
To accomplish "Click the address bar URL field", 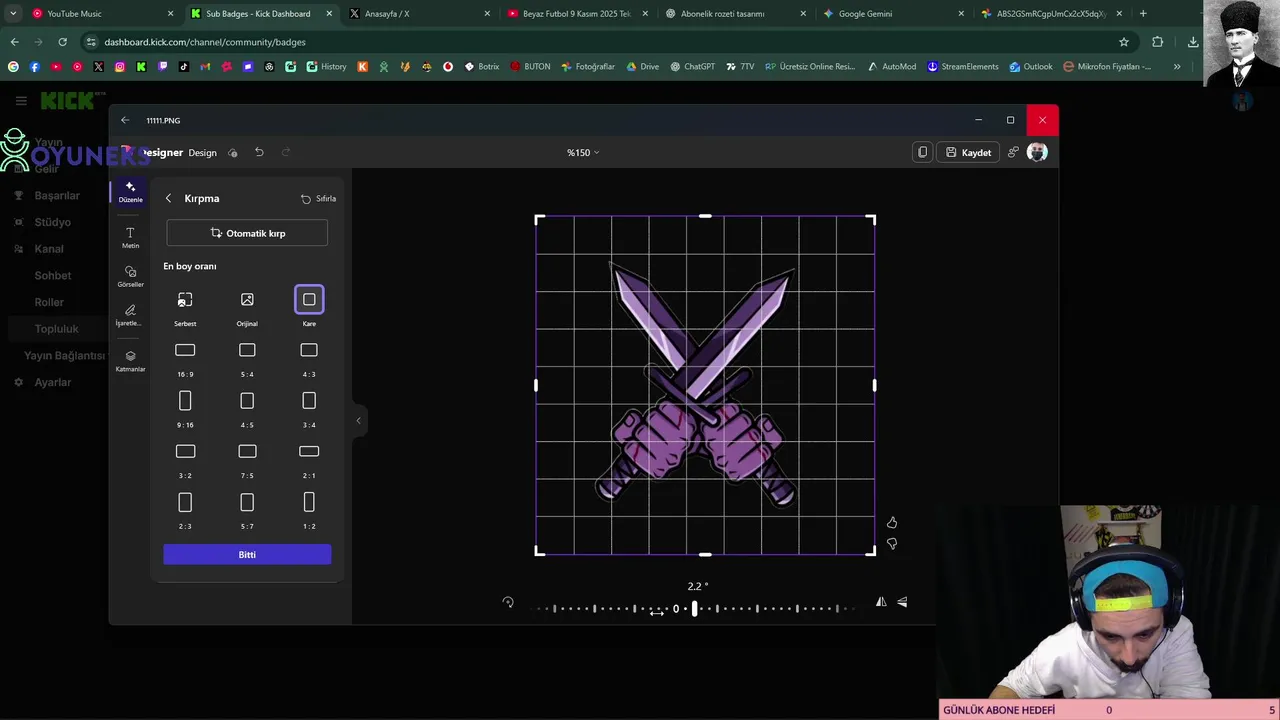I will pos(600,42).
